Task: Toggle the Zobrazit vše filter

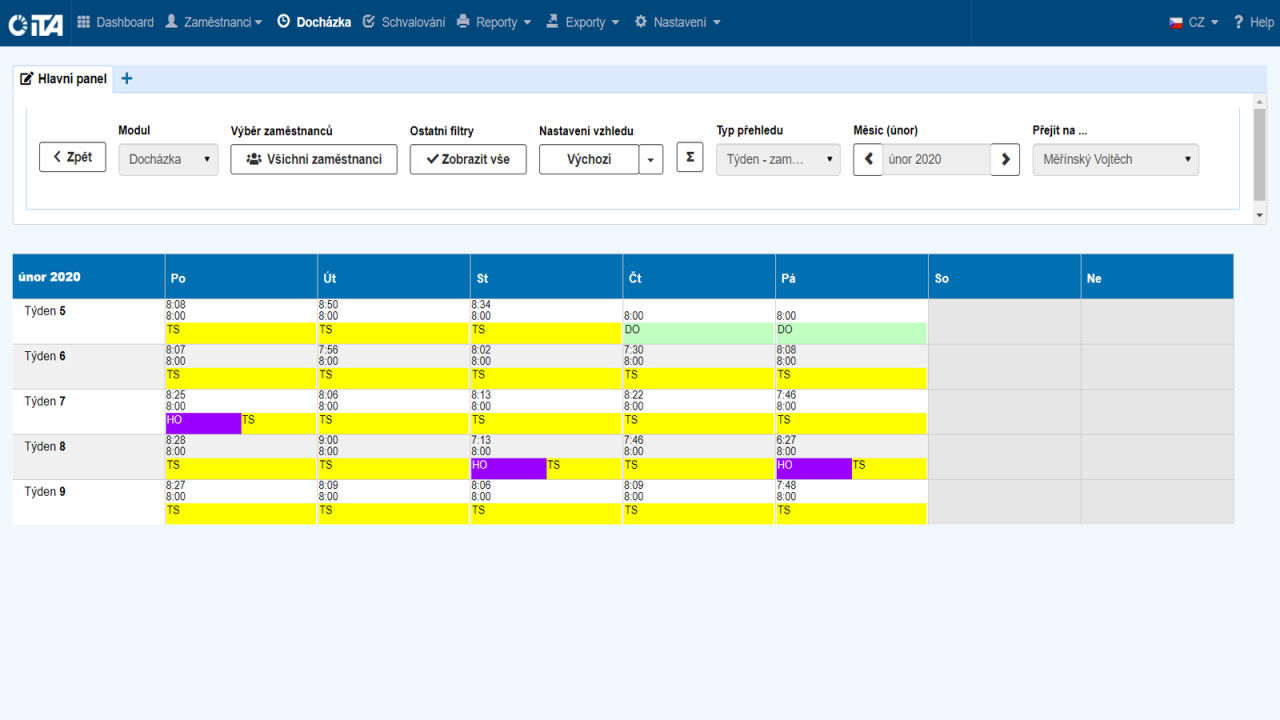Action: 468,159
